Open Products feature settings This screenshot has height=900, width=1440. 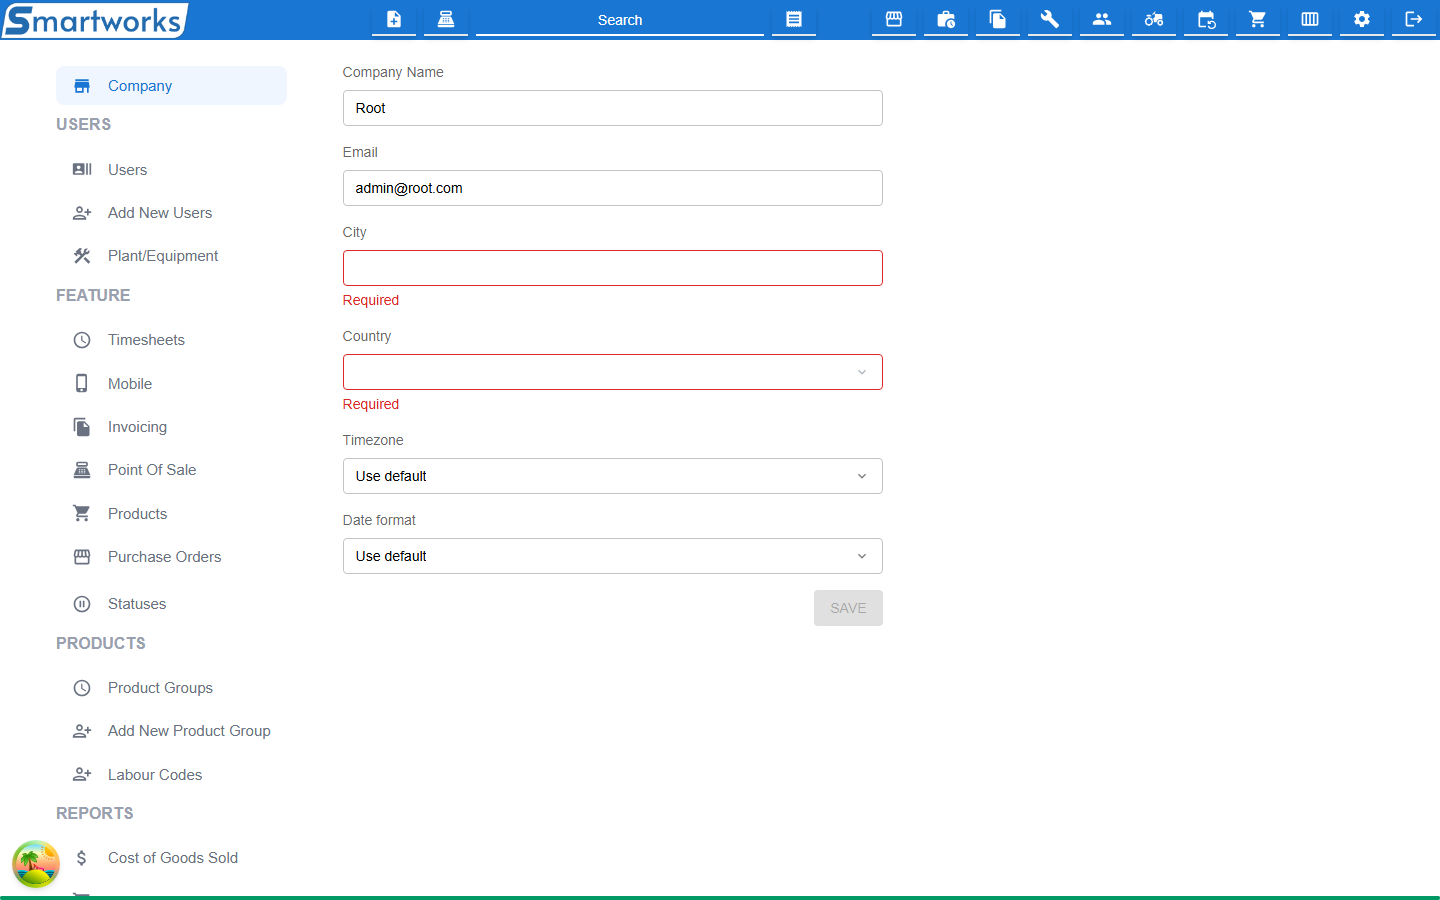pos(171,514)
